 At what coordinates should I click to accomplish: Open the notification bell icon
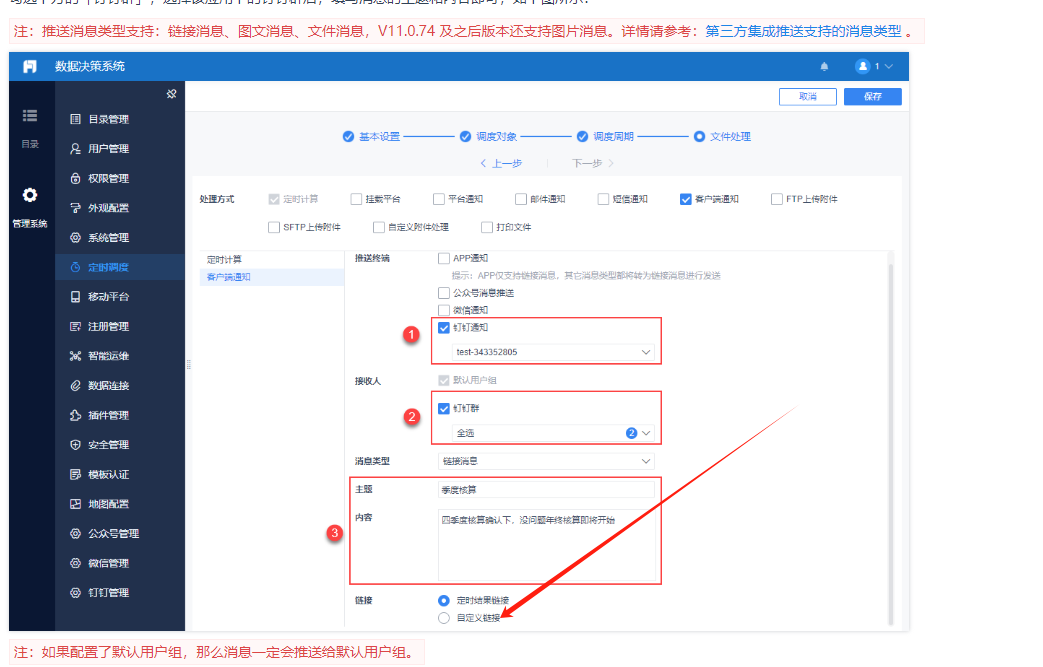tap(824, 67)
